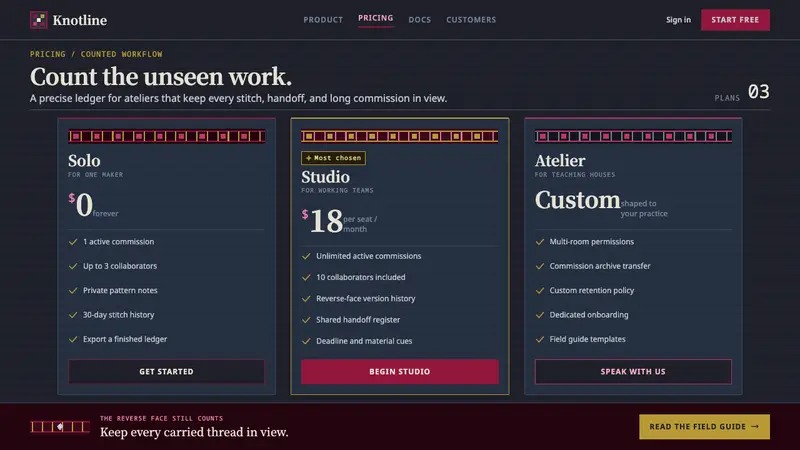Select the Pricing nav item
This screenshot has width=800, height=450.
[x=376, y=18]
